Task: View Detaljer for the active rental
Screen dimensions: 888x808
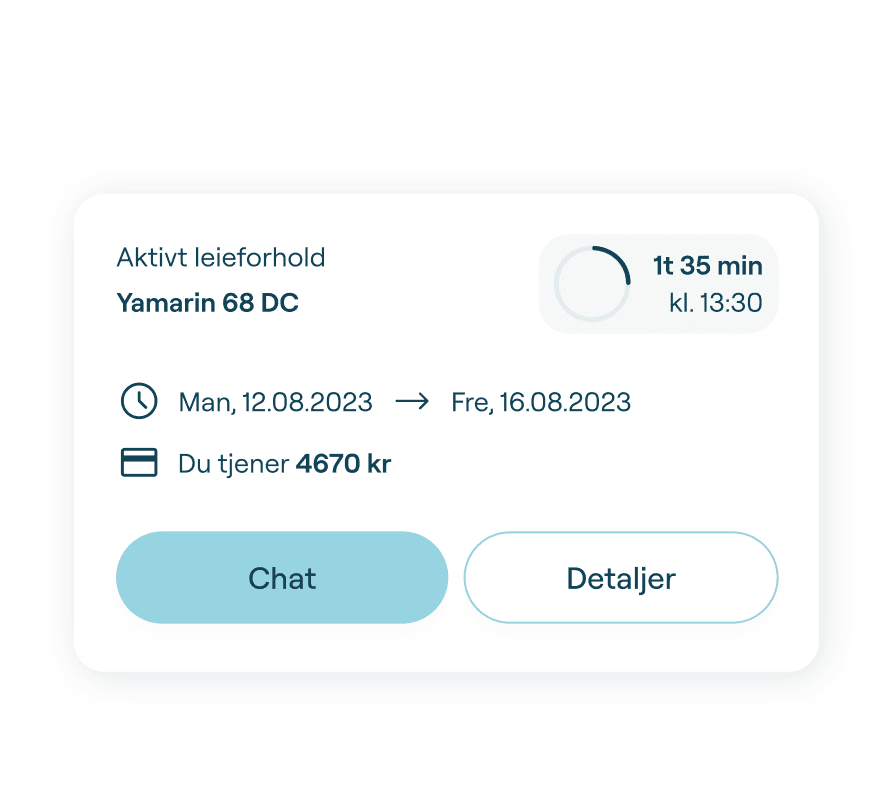Action: pos(620,577)
